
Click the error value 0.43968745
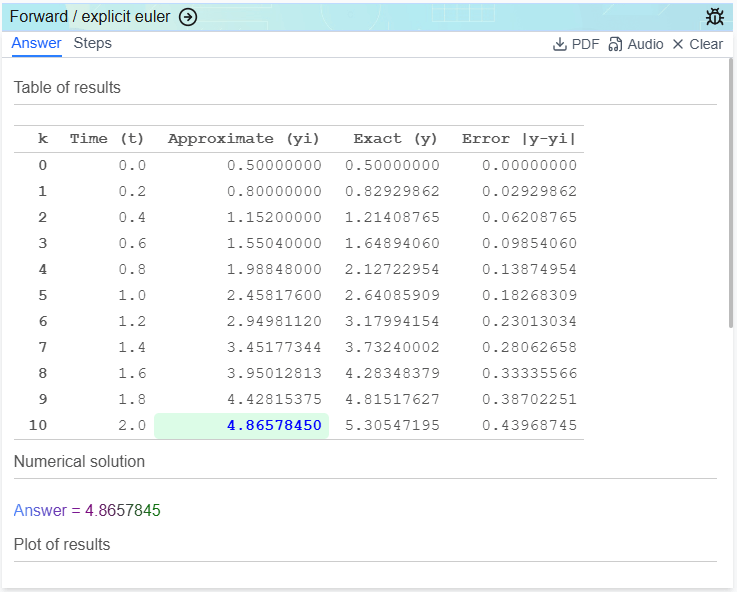529,425
